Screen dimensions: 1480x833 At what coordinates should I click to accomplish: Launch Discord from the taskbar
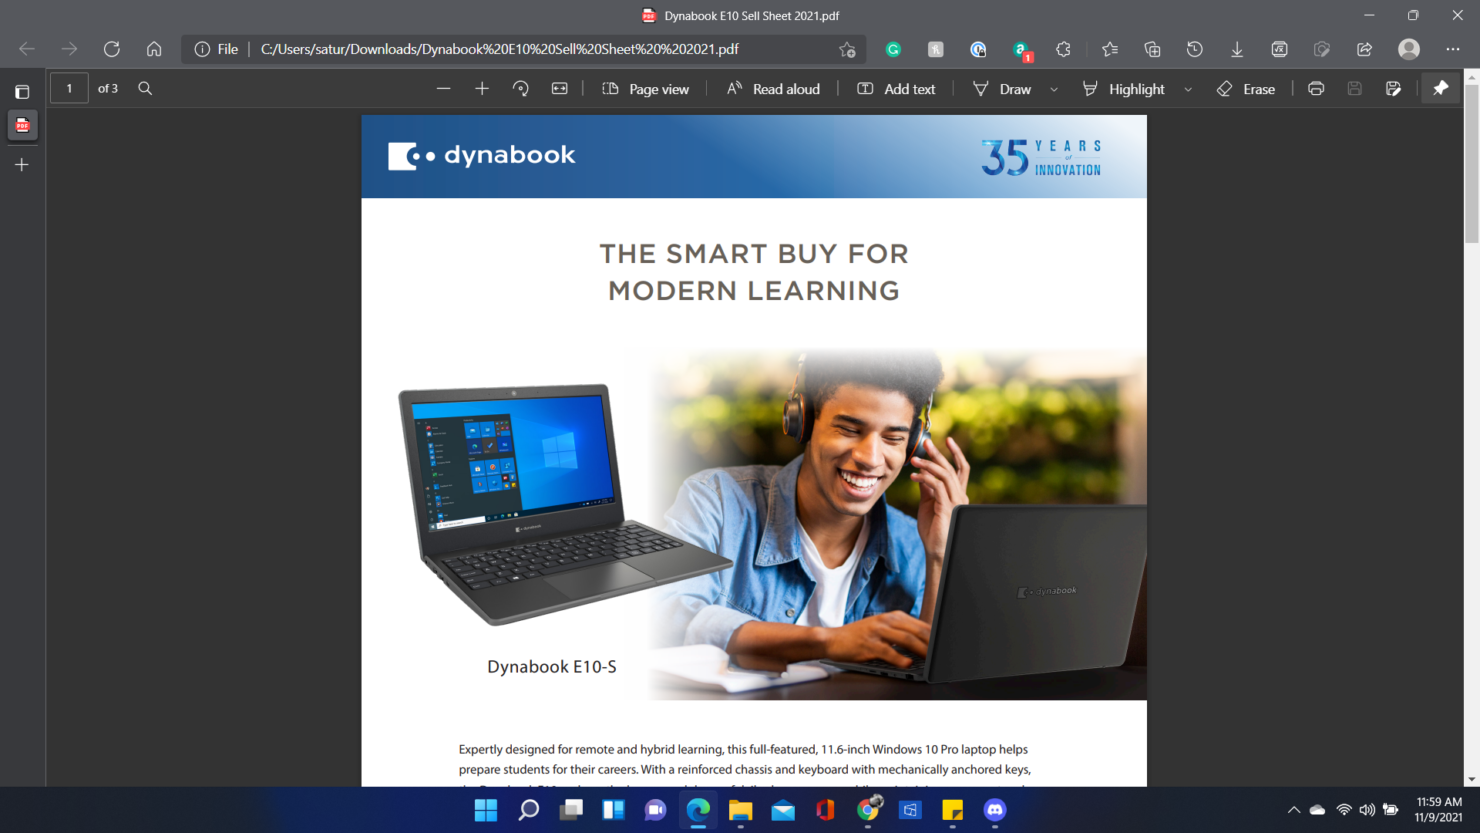(x=995, y=810)
